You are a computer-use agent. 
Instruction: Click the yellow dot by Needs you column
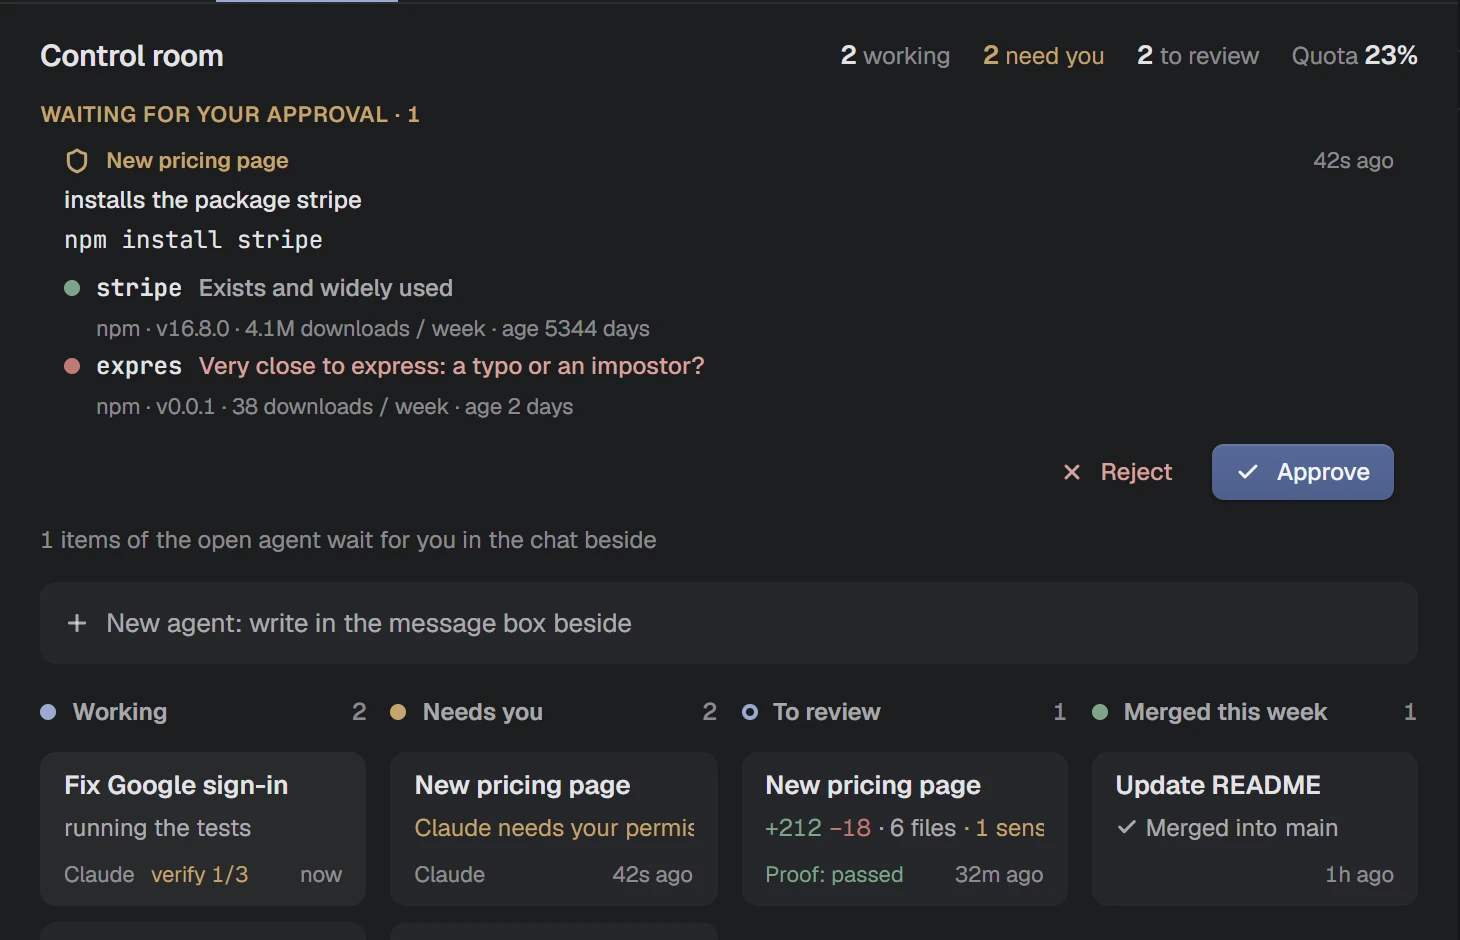(398, 712)
